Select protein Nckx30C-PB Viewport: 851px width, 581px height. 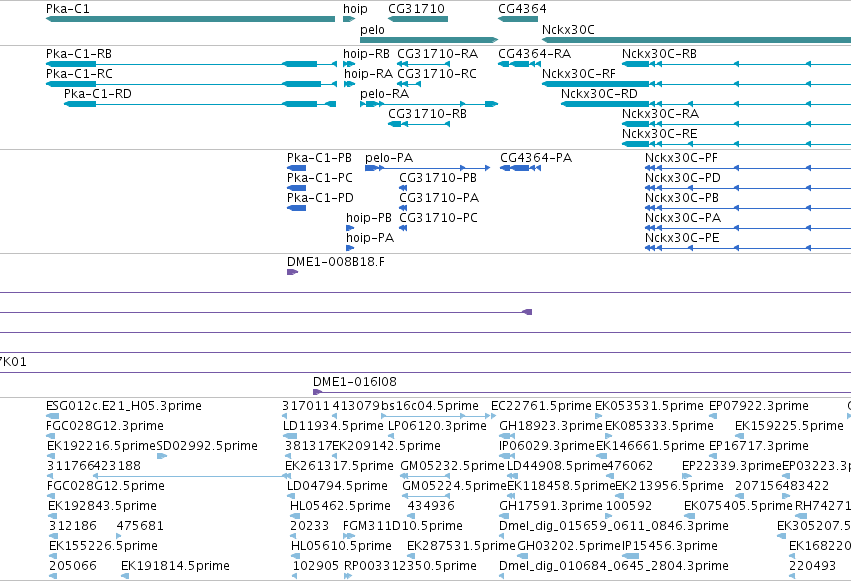(748, 208)
